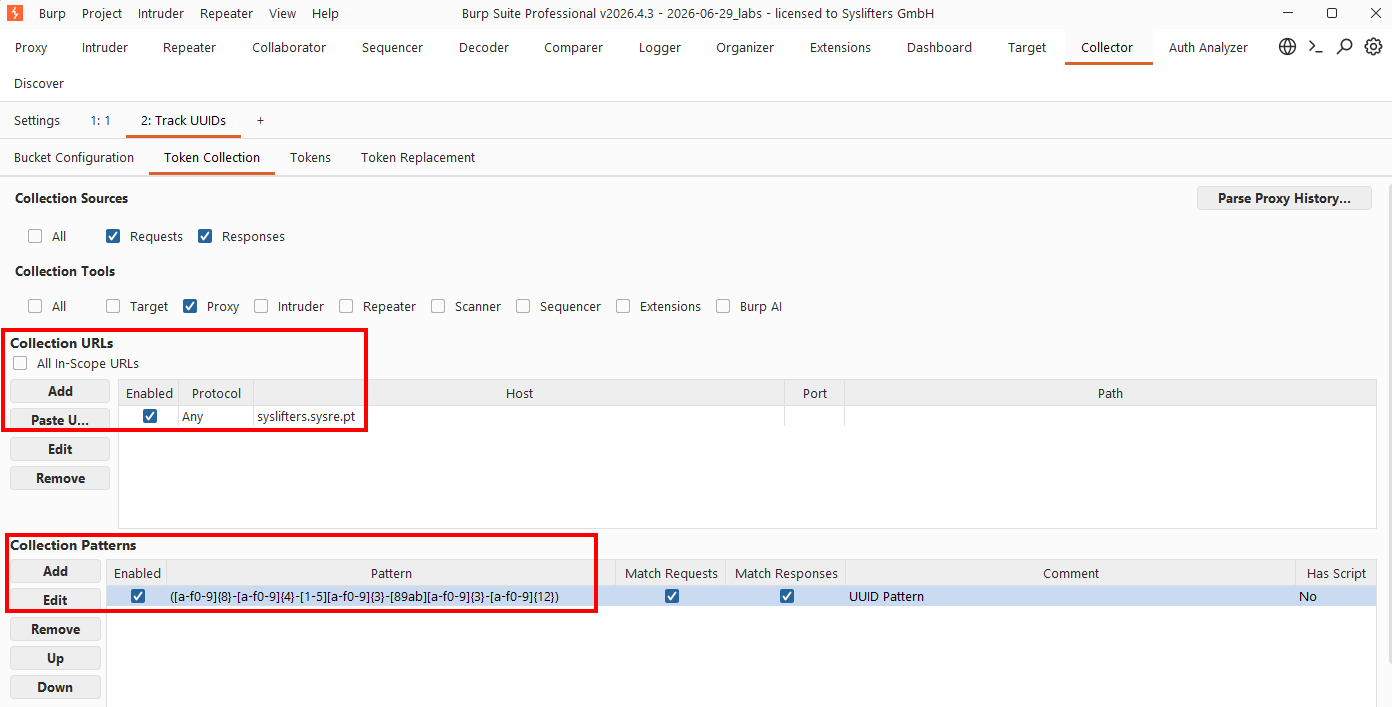The width and height of the screenshot is (1392, 707).
Task: Move pattern Up in list
Action: (x=55, y=658)
